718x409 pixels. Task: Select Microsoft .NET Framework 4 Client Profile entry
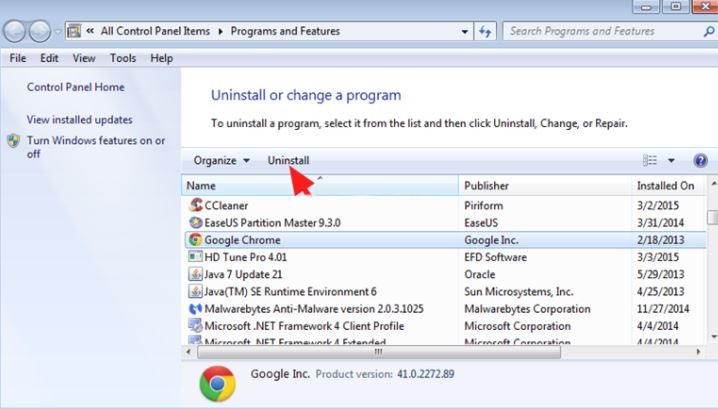tap(304, 326)
